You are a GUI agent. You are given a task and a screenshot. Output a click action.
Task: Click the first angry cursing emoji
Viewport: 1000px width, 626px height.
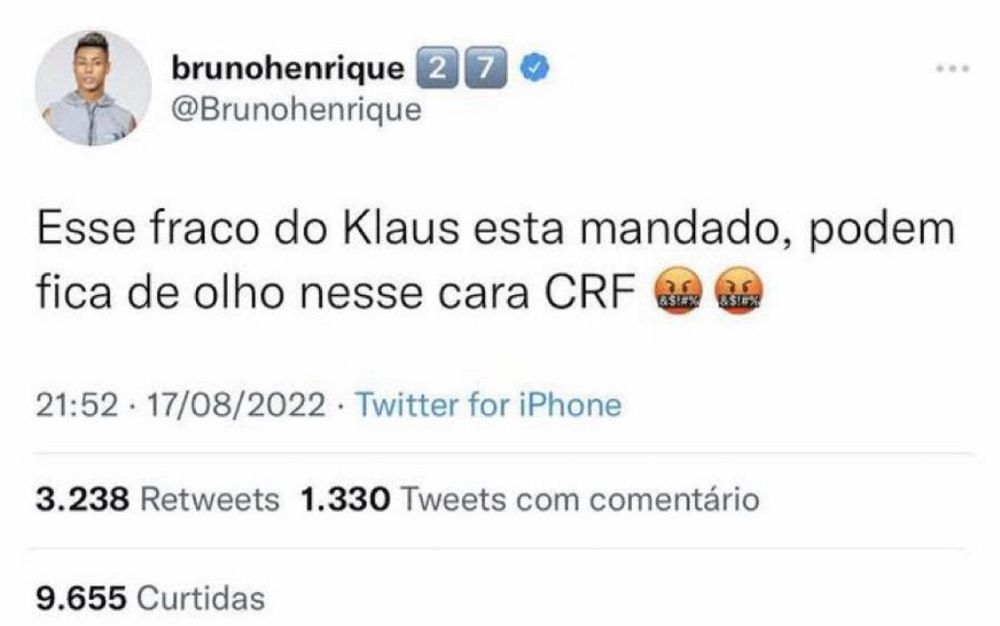click(x=679, y=290)
